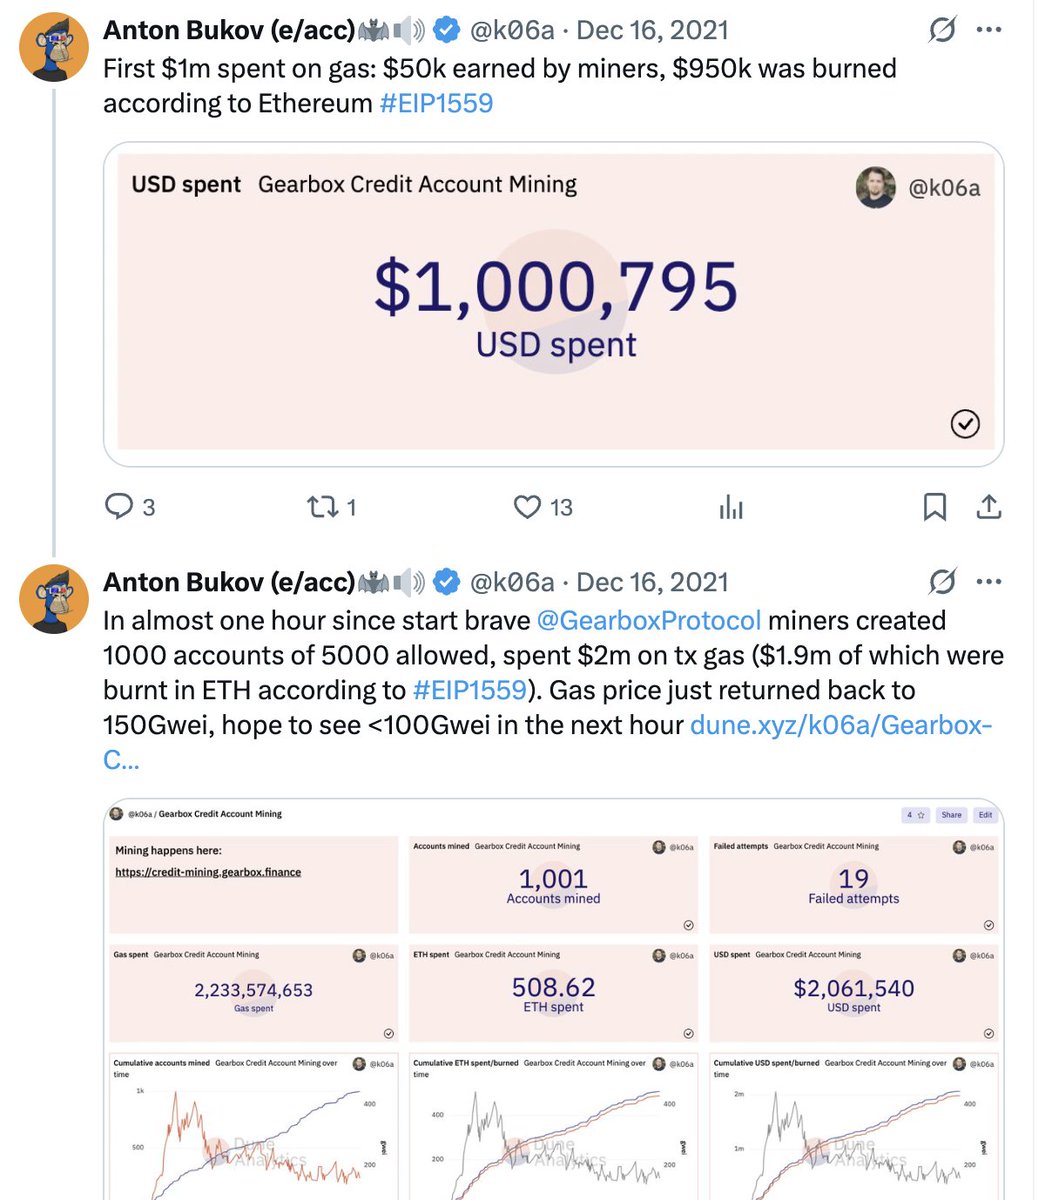Open the Dune dashboard screenshot image

(x=553, y=998)
